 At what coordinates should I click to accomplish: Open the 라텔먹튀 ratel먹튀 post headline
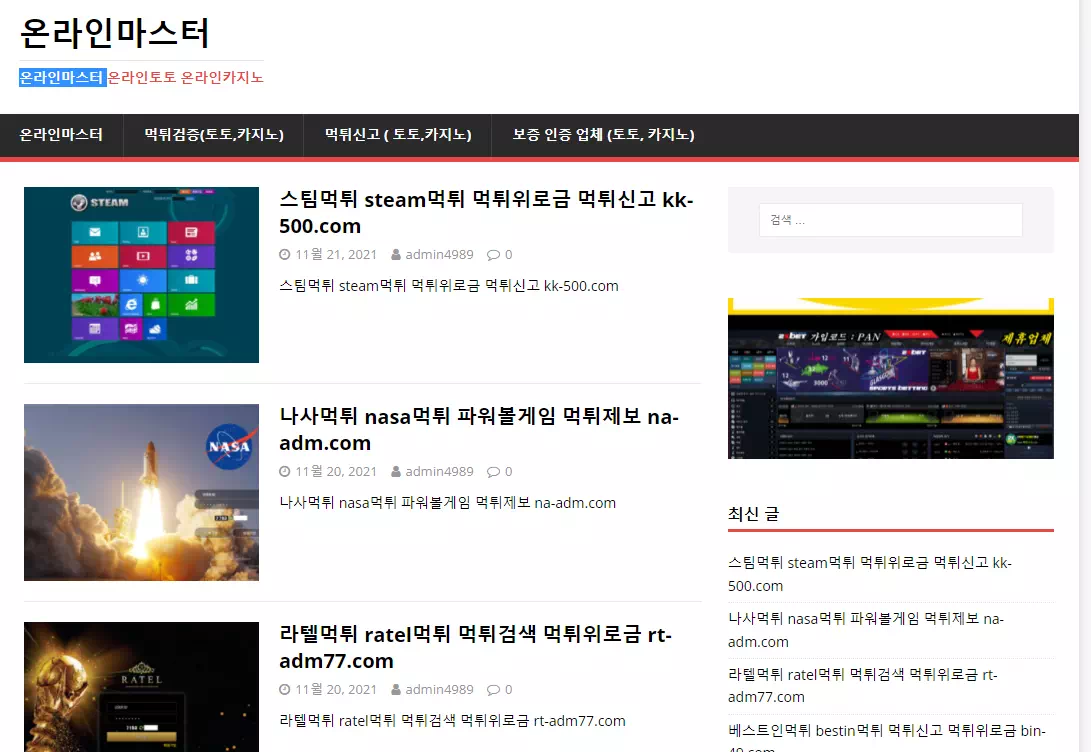[x=475, y=648]
